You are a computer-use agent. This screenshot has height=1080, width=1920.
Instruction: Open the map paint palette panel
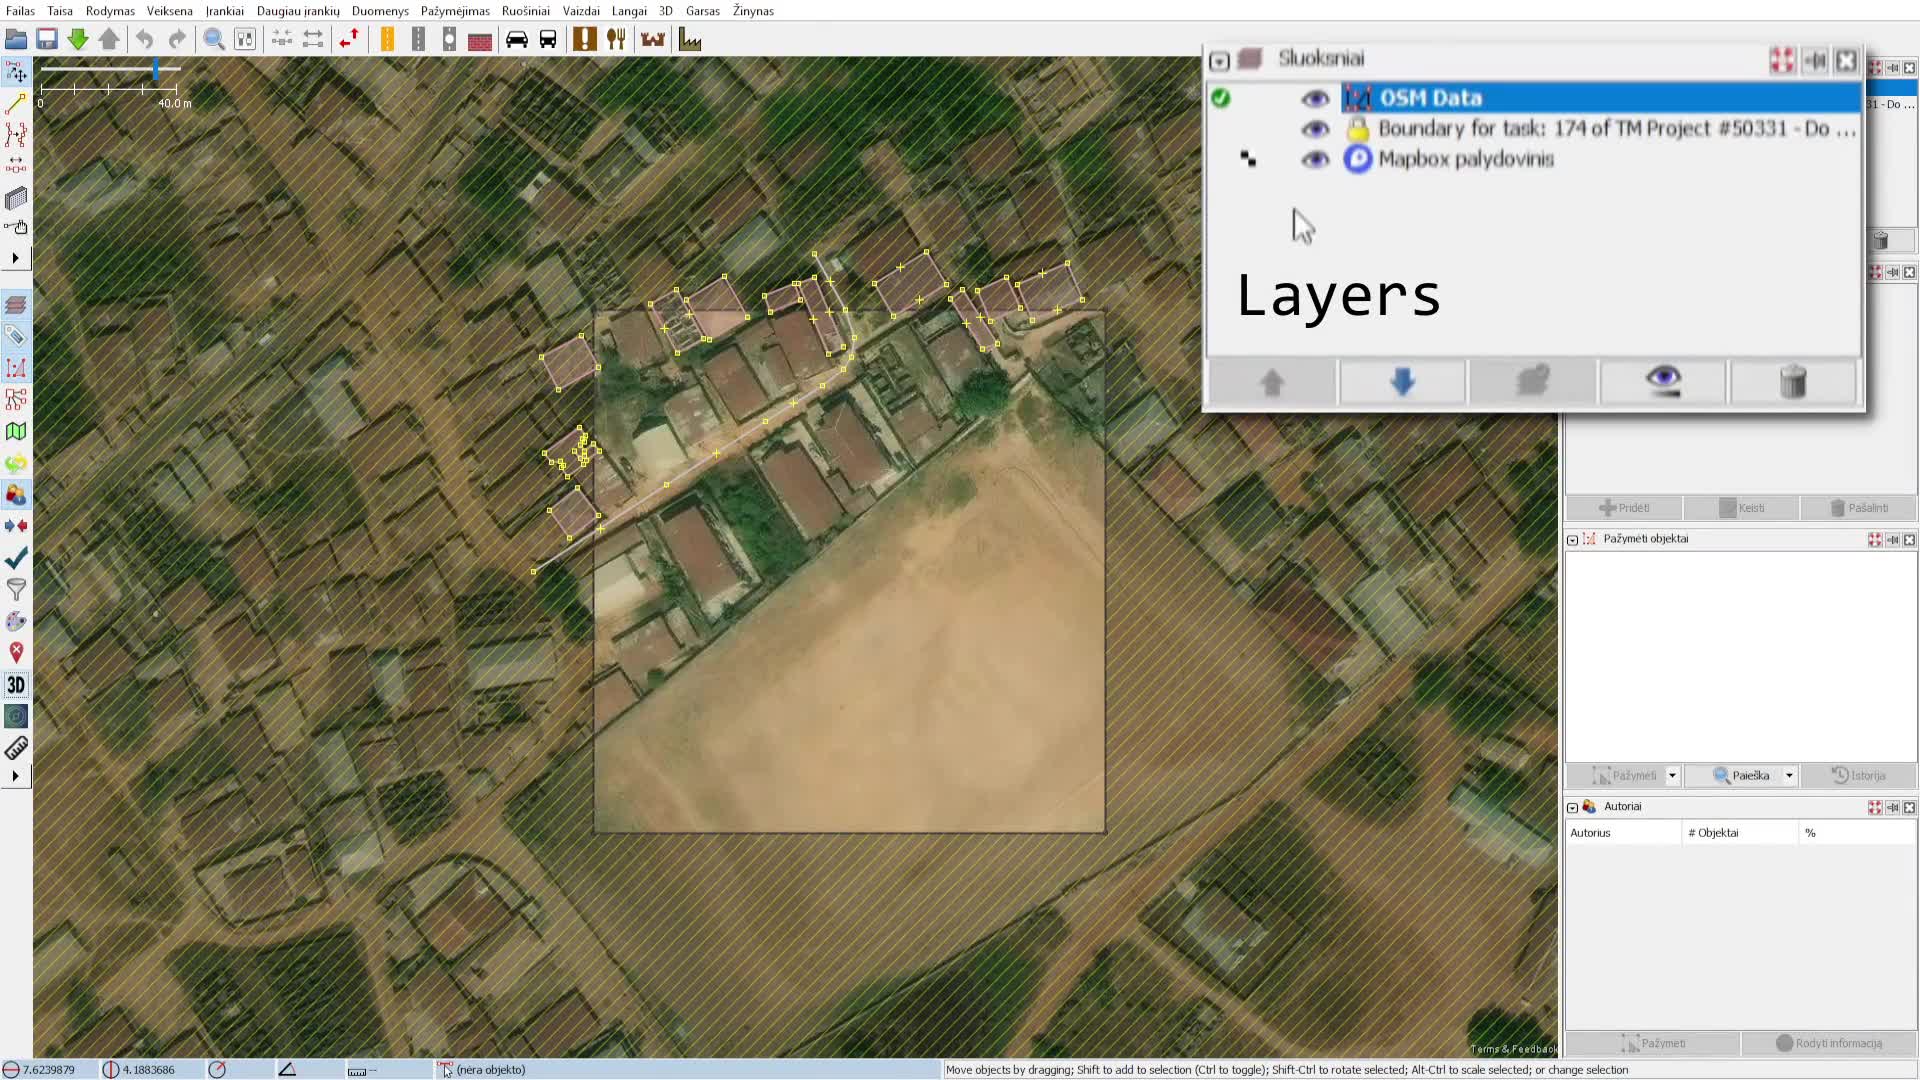click(x=16, y=621)
